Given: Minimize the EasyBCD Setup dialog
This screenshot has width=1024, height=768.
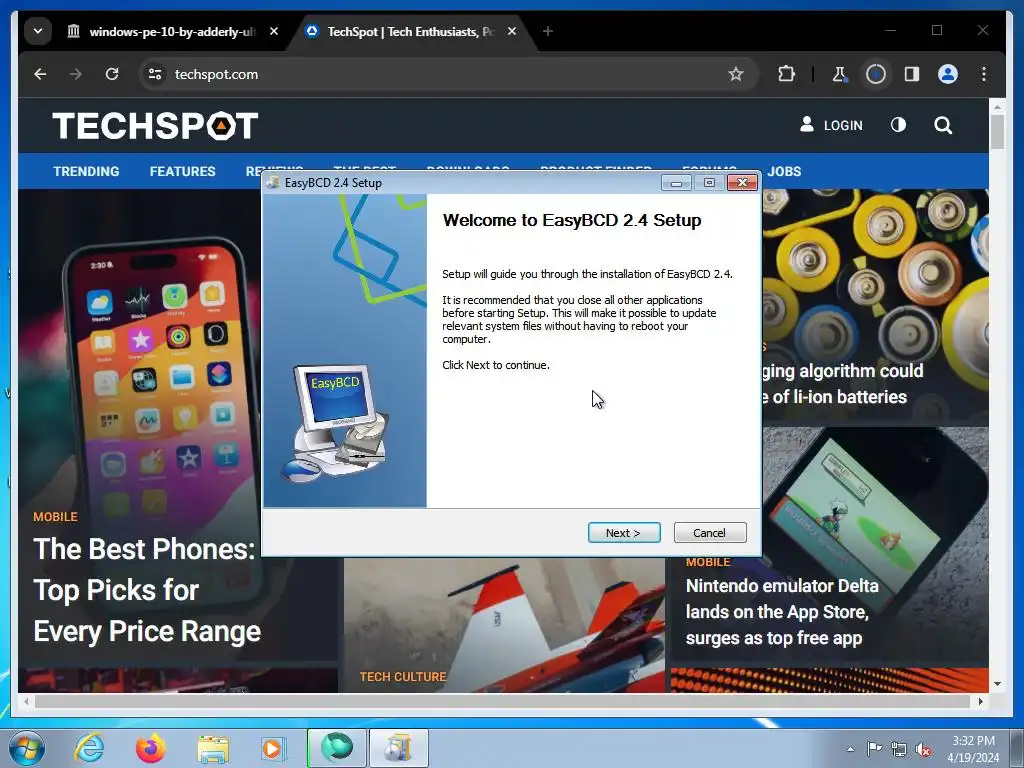Looking at the screenshot, I should click(x=677, y=183).
